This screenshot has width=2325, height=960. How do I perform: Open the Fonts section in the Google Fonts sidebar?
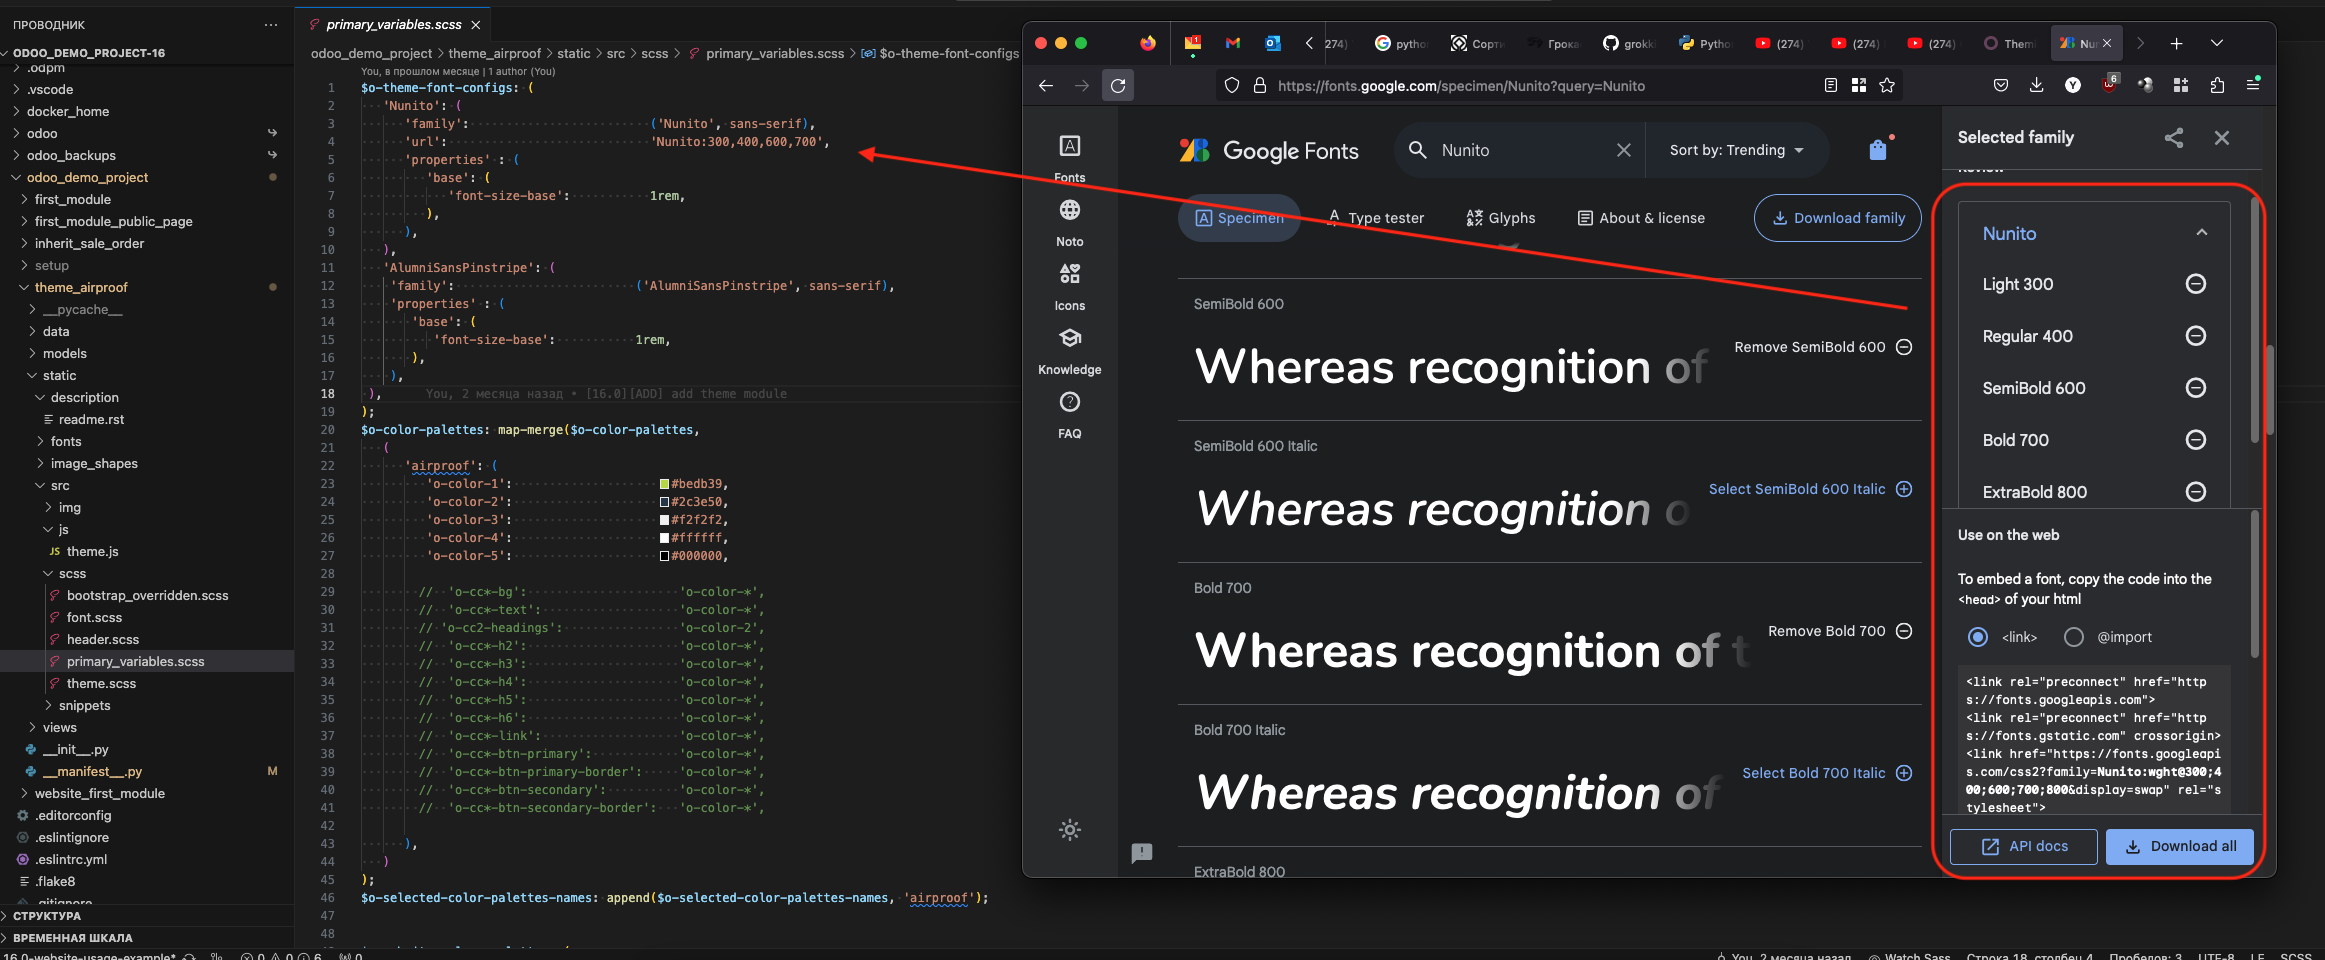coord(1069,158)
